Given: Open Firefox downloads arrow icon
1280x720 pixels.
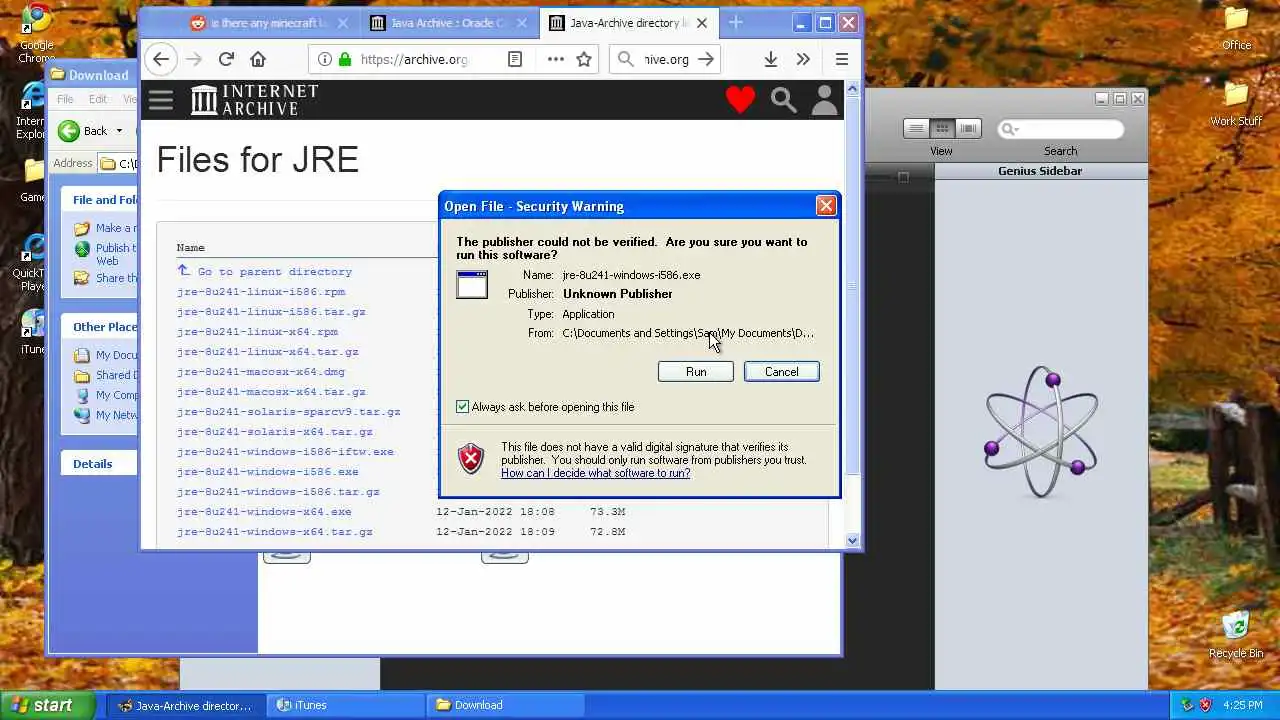Looking at the screenshot, I should pos(771,59).
